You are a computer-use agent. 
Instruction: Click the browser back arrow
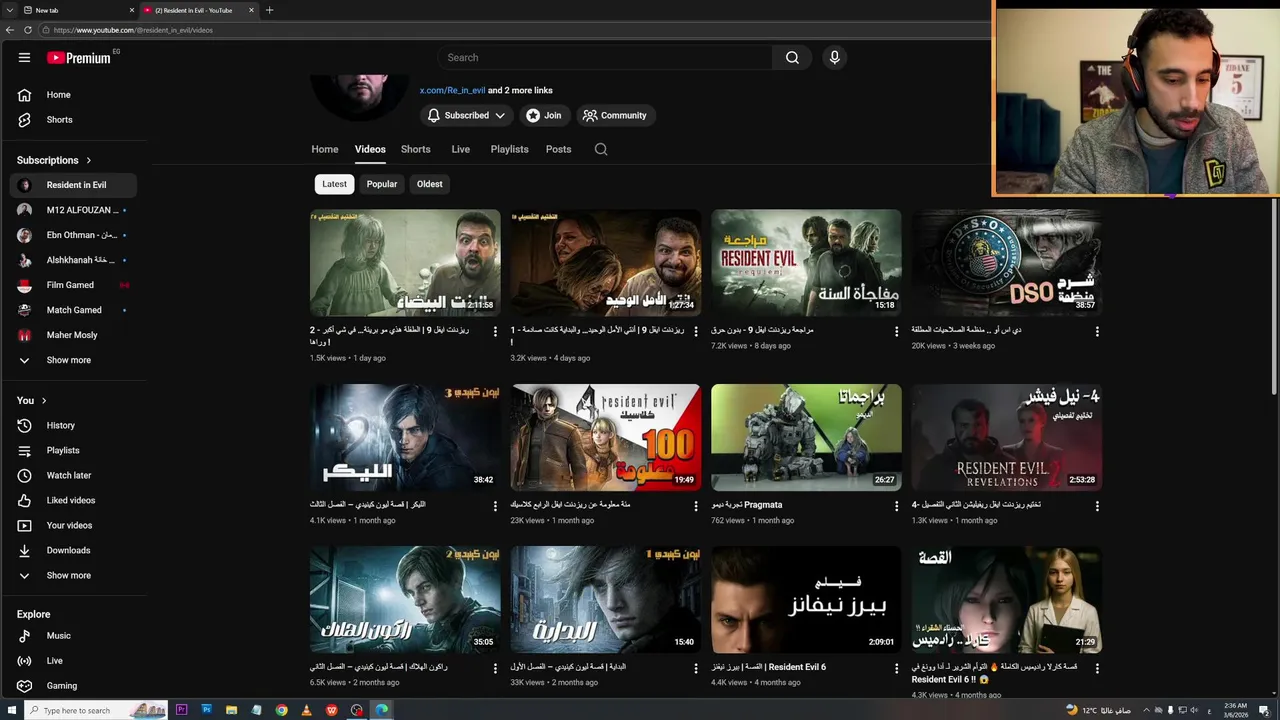pos(10,30)
